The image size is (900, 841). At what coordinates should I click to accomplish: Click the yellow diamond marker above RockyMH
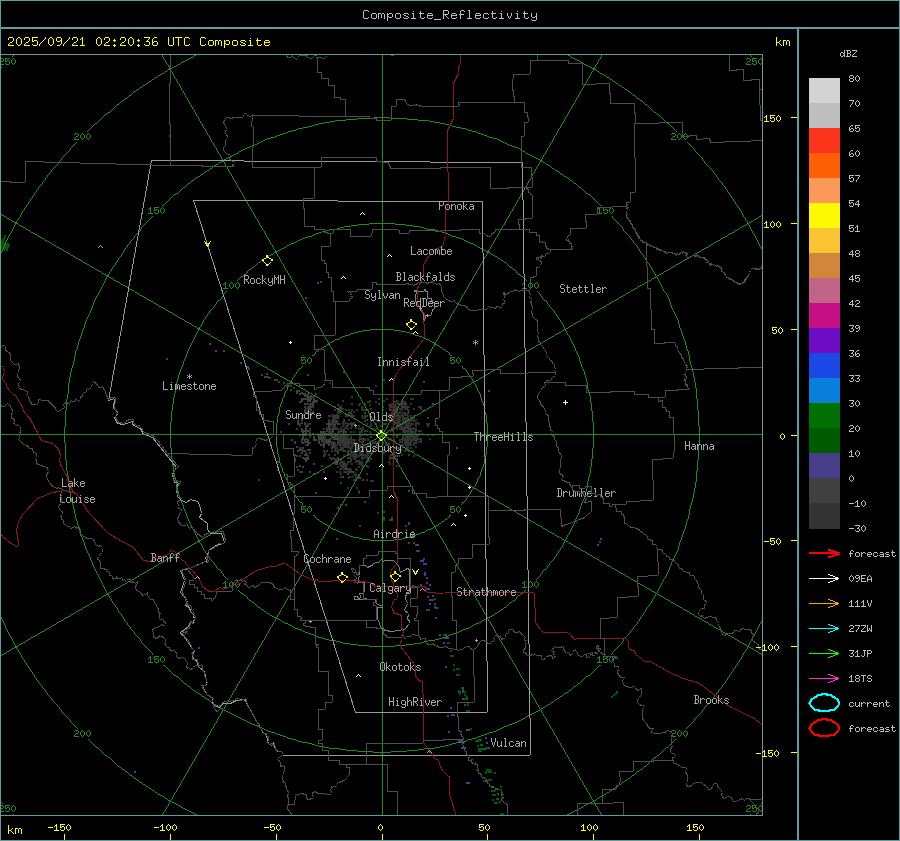(267, 260)
